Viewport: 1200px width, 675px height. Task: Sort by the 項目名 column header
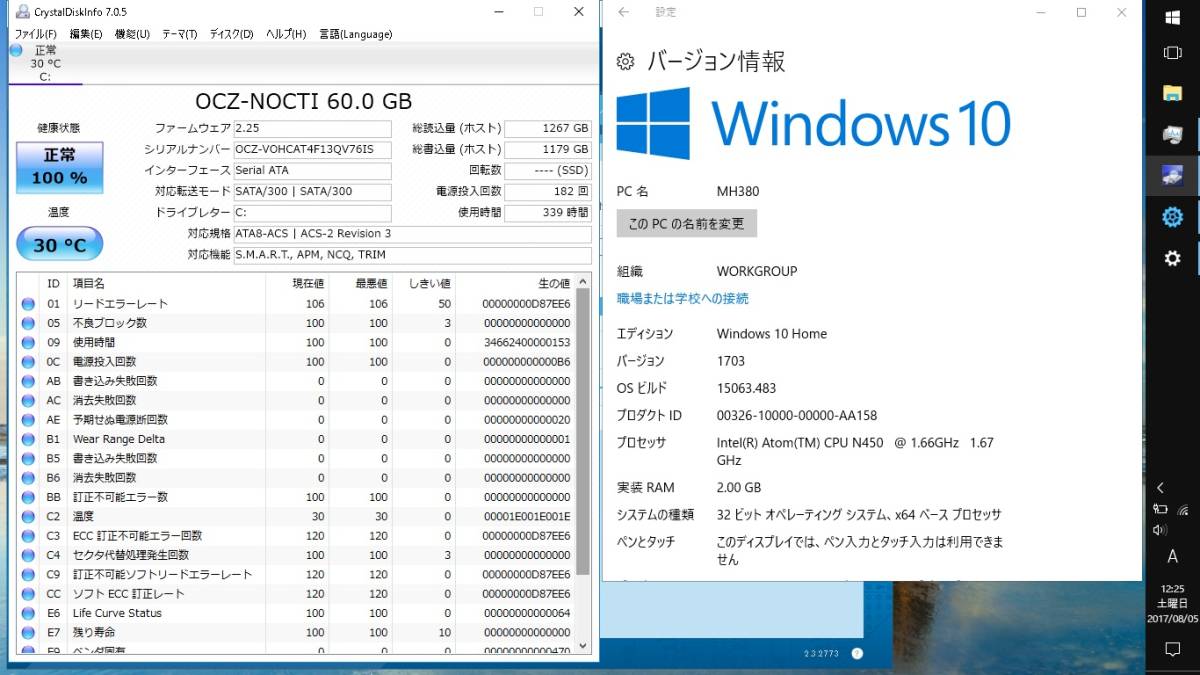[x=166, y=284]
